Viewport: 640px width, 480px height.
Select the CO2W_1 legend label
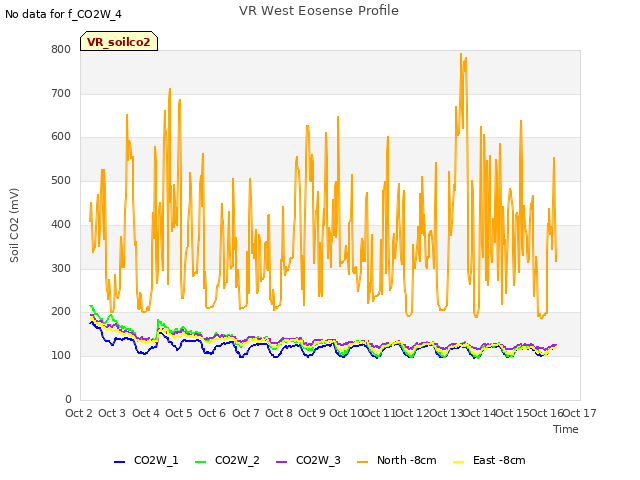(x=156, y=460)
